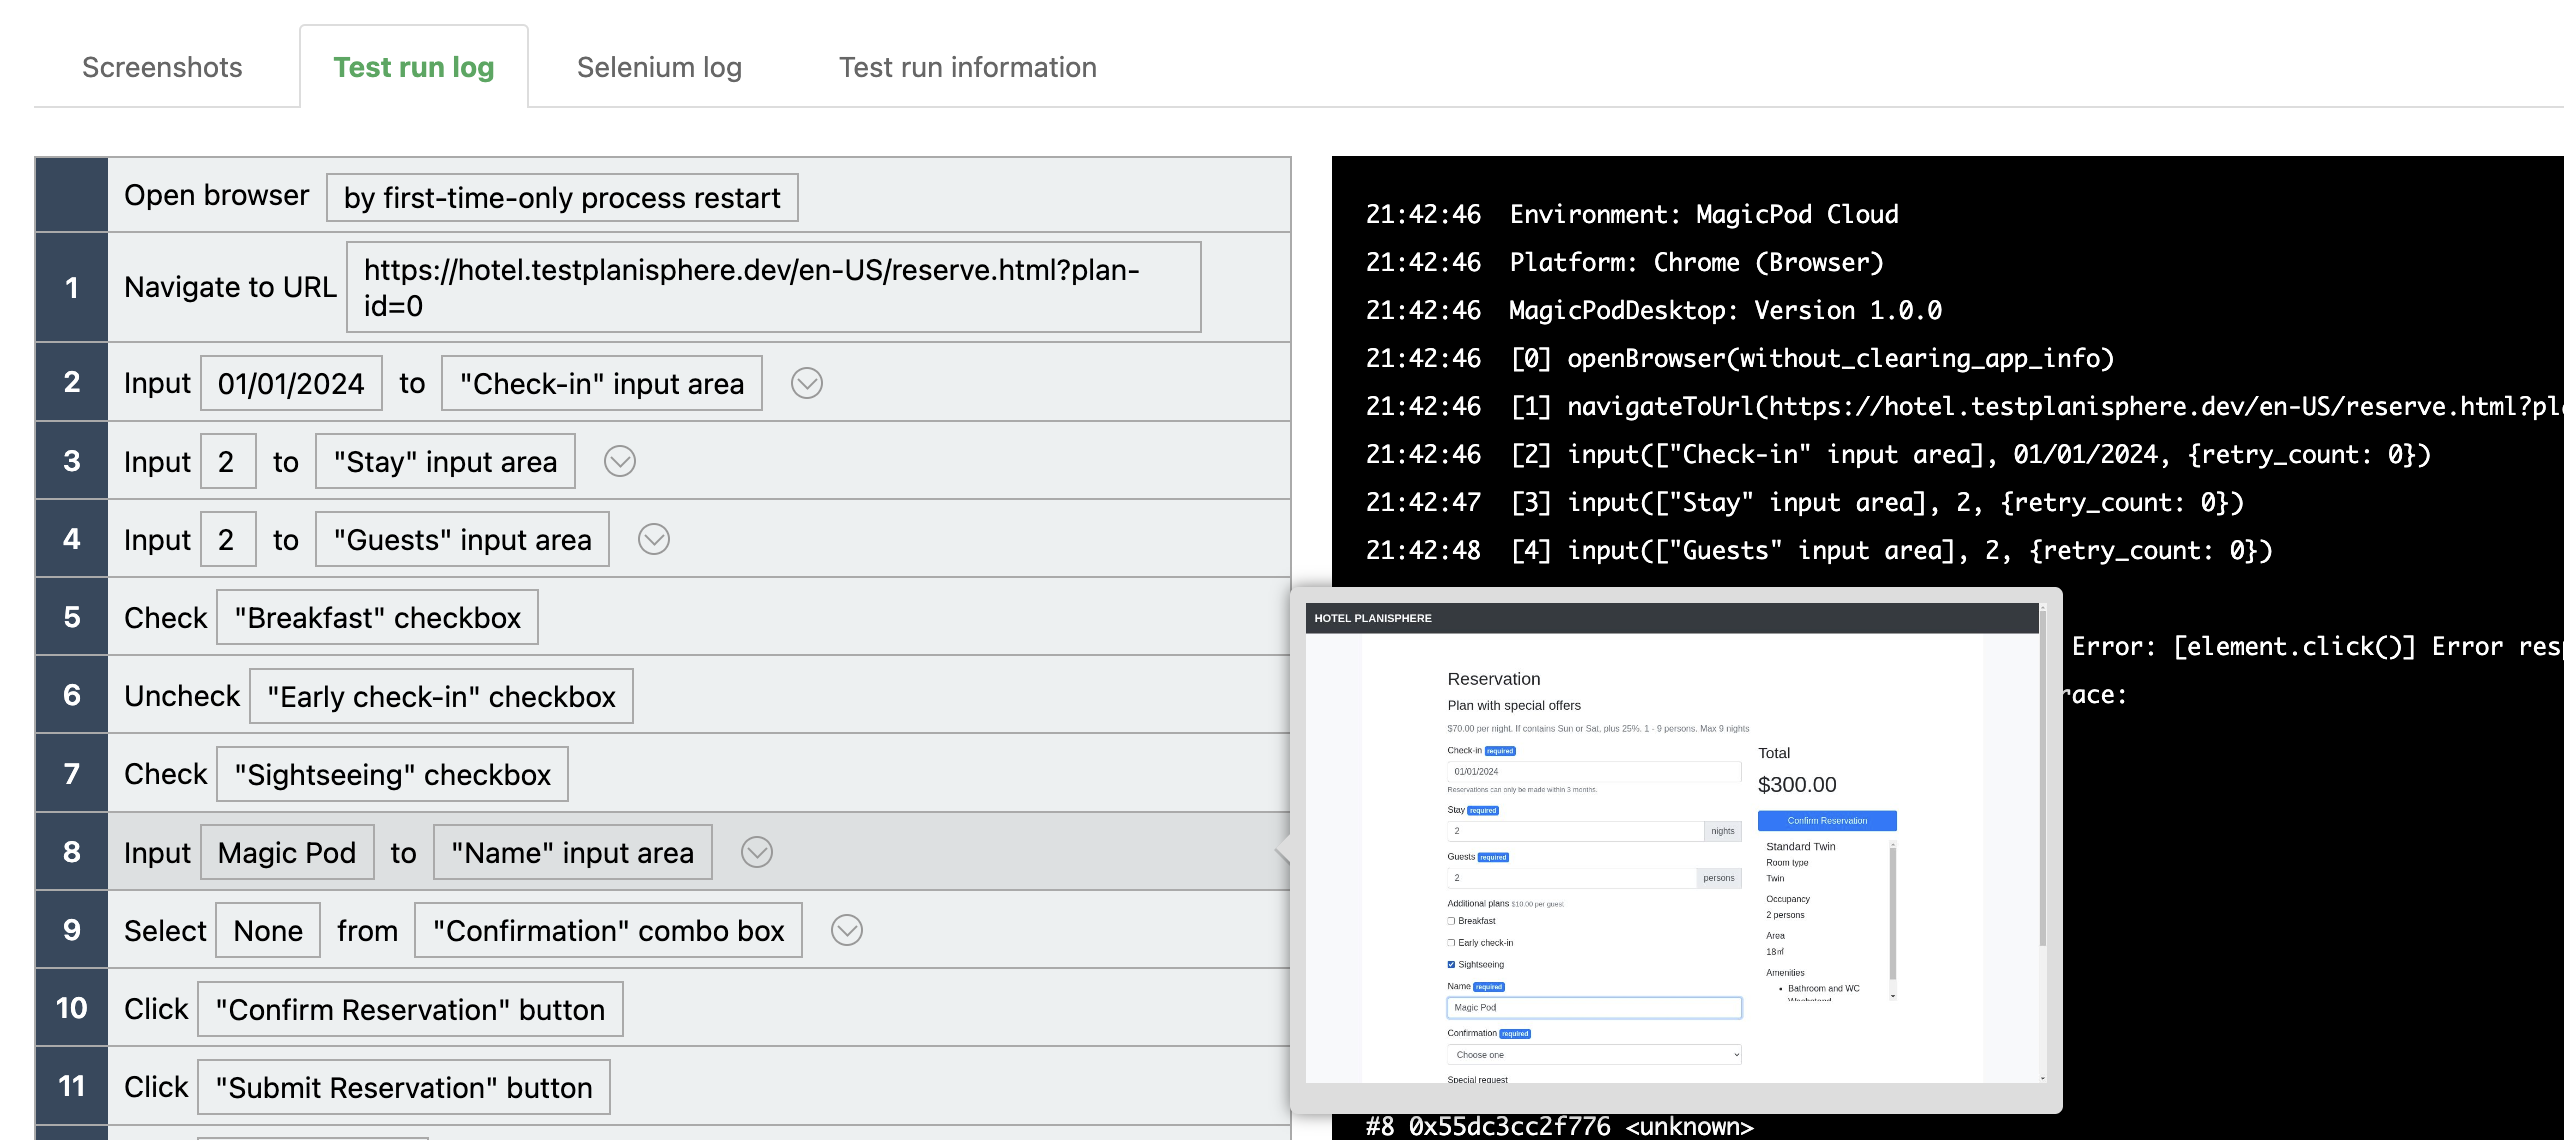The height and width of the screenshot is (1140, 2564).
Task: Click the Name field in preview showing Magic Pod
Action: 1594,1008
